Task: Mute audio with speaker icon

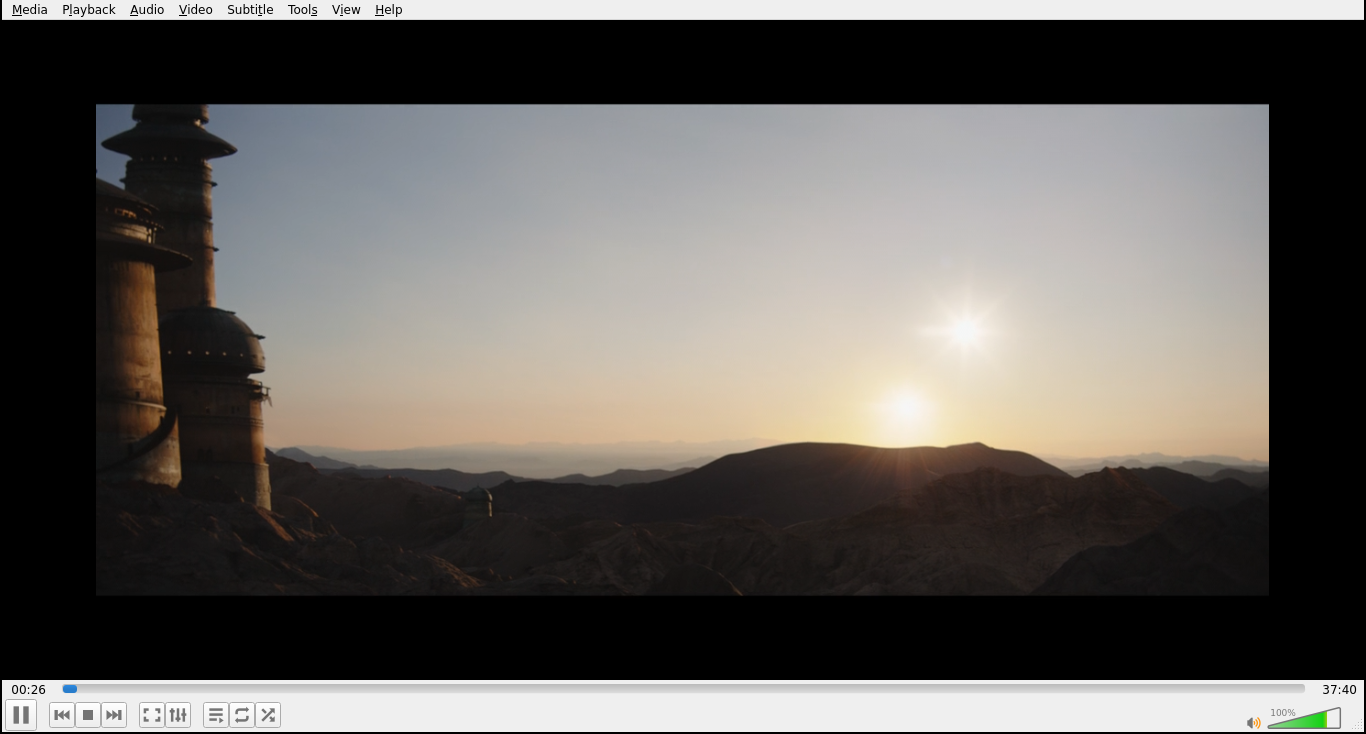Action: pyautogui.click(x=1253, y=722)
